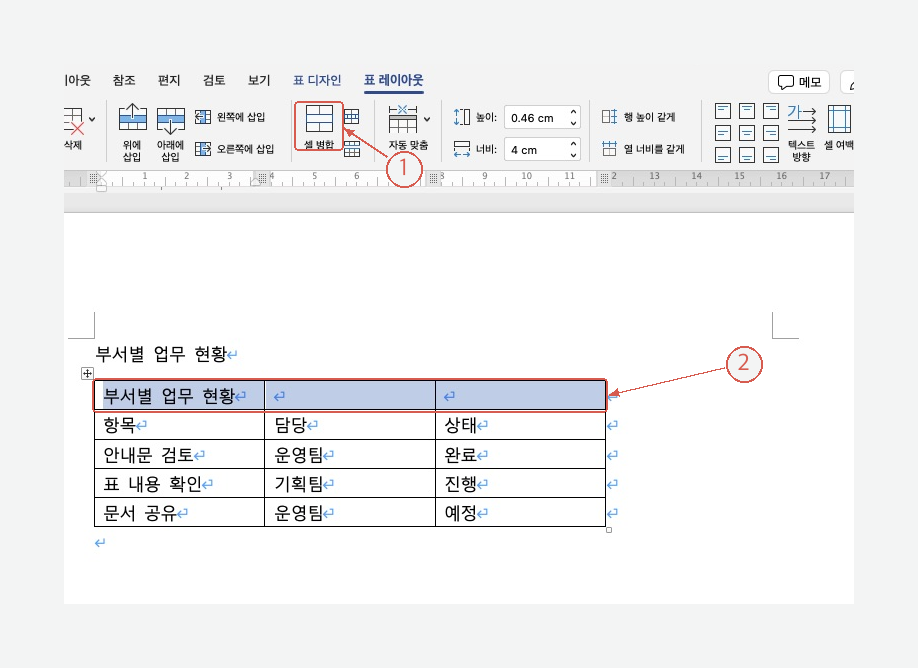Click the 너비 column width icon
Screen dimensions: 918x668
461,149
